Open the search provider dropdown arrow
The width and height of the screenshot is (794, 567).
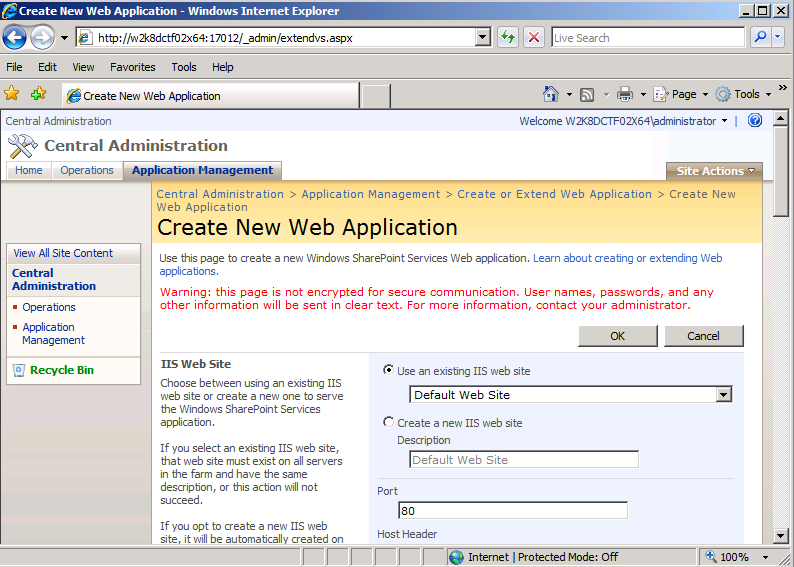(x=778, y=37)
